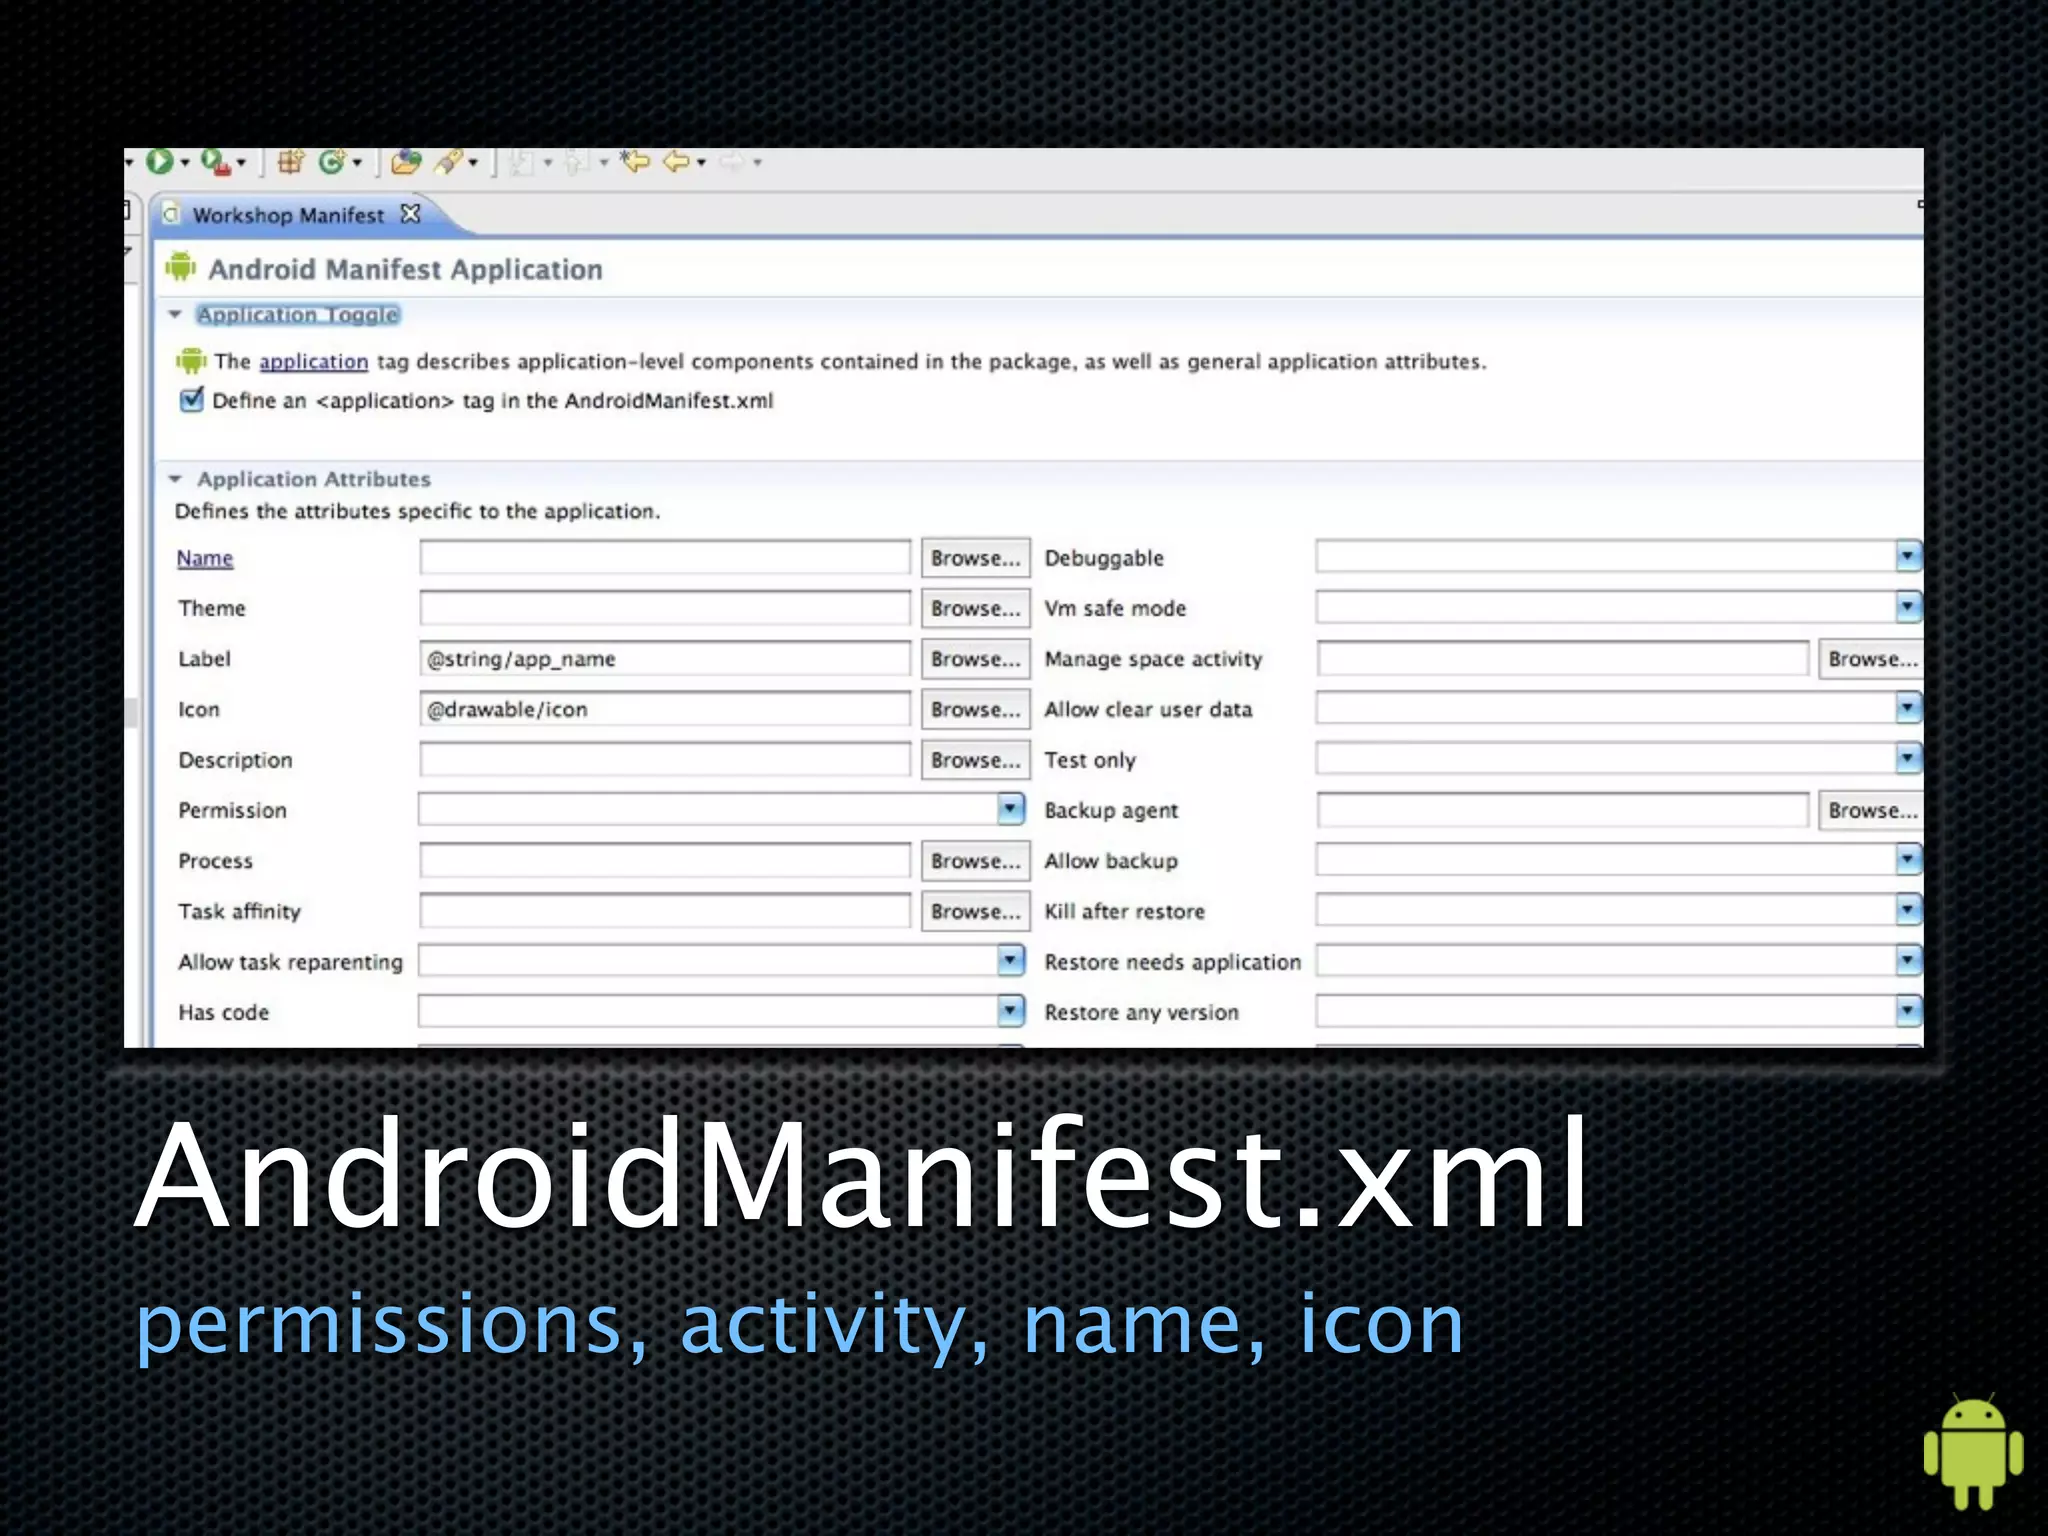Close the Workshop Manifest tab

410,214
